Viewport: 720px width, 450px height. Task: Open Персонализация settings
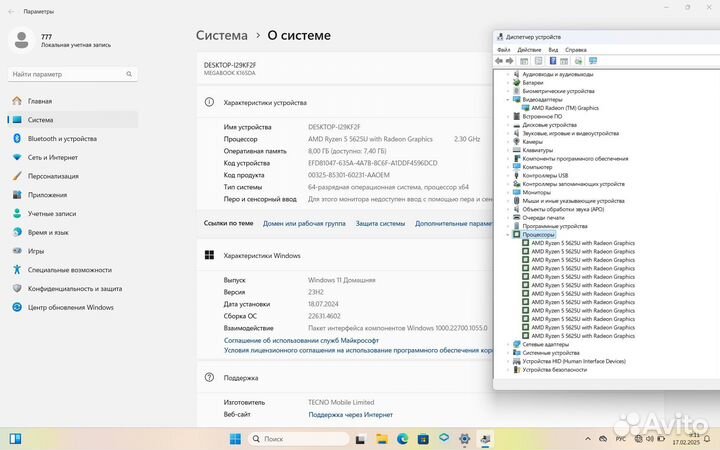pyautogui.click(x=73, y=176)
